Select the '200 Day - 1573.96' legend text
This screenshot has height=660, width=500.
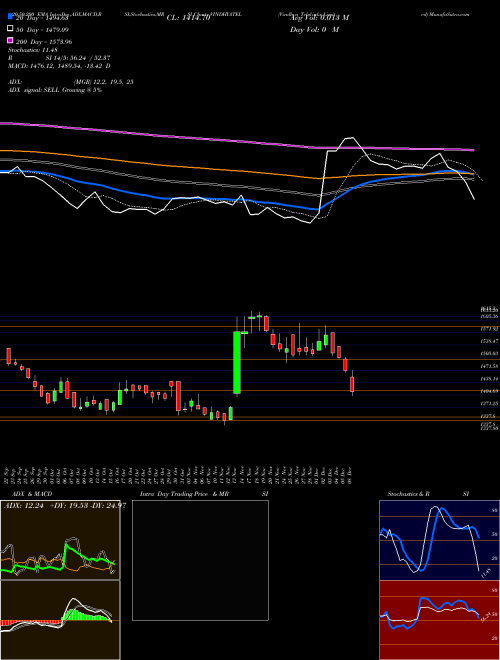pos(44,42)
